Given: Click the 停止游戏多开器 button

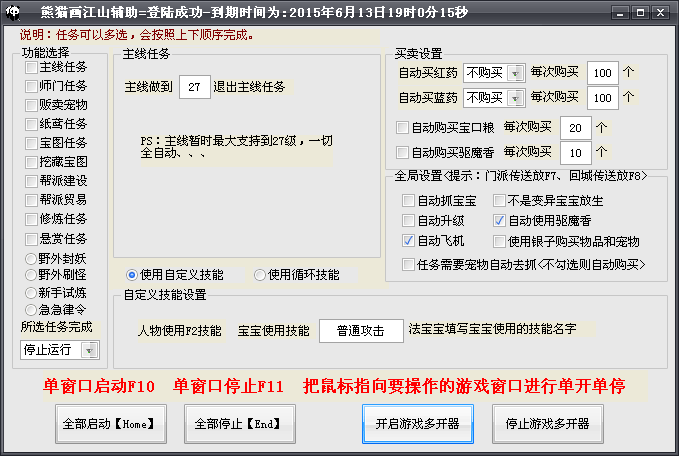Looking at the screenshot, I should pyautogui.click(x=548, y=424).
